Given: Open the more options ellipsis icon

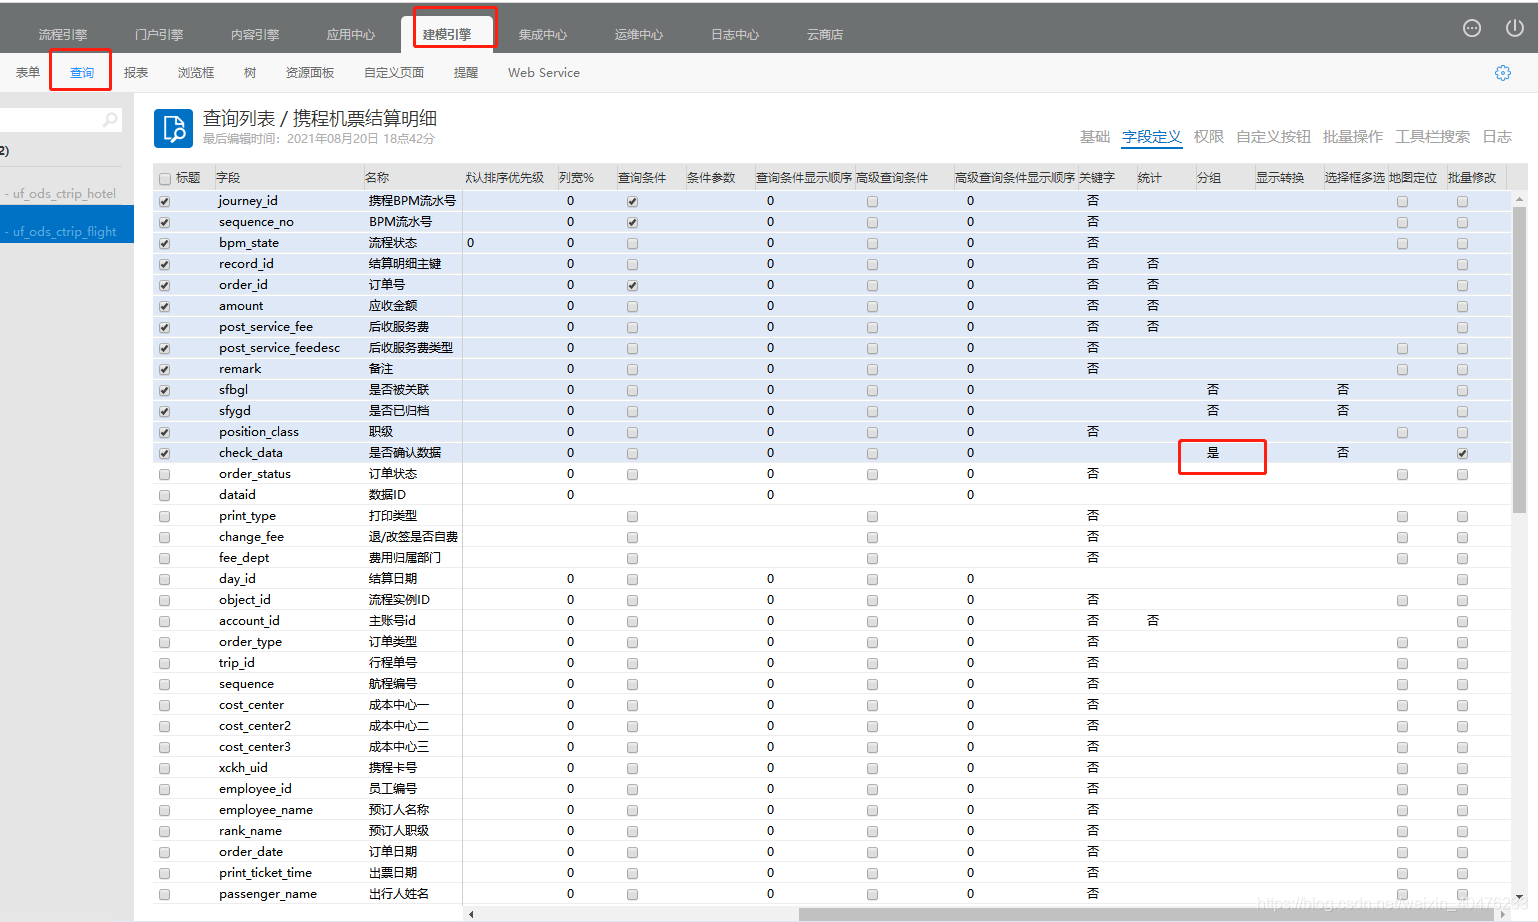Looking at the screenshot, I should pyautogui.click(x=1472, y=28).
